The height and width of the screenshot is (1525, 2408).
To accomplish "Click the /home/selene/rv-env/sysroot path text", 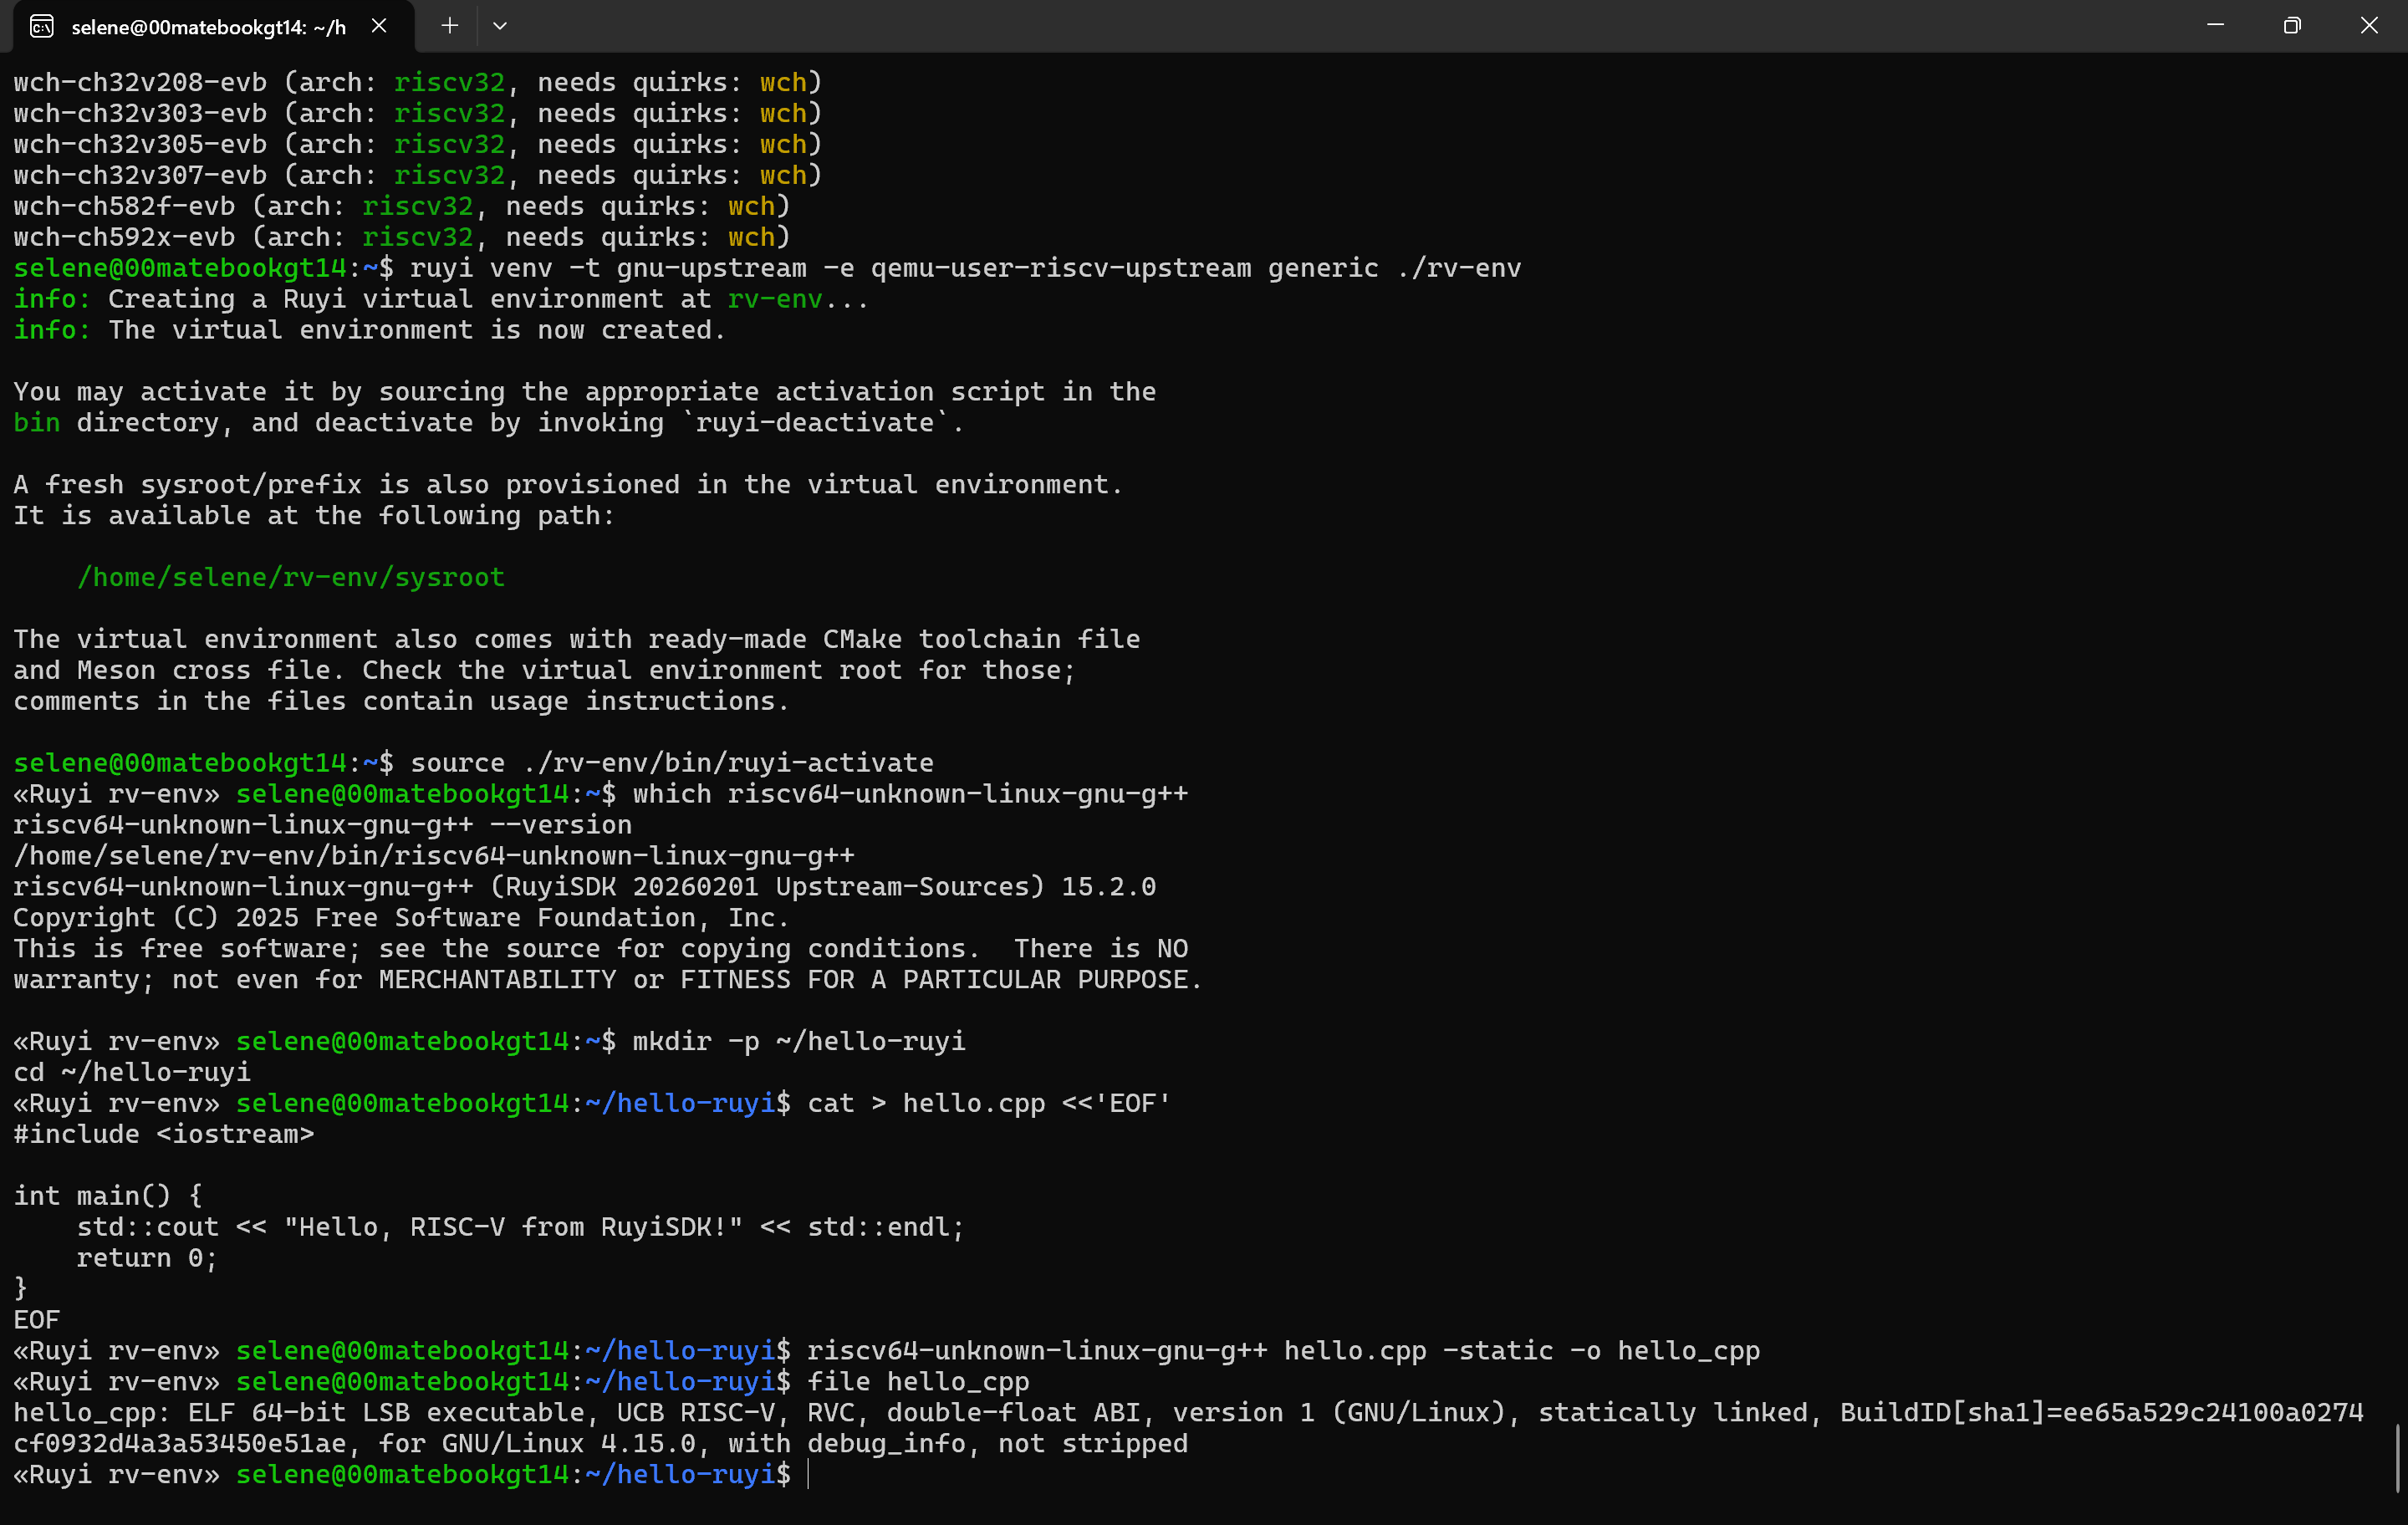I will 291,577.
